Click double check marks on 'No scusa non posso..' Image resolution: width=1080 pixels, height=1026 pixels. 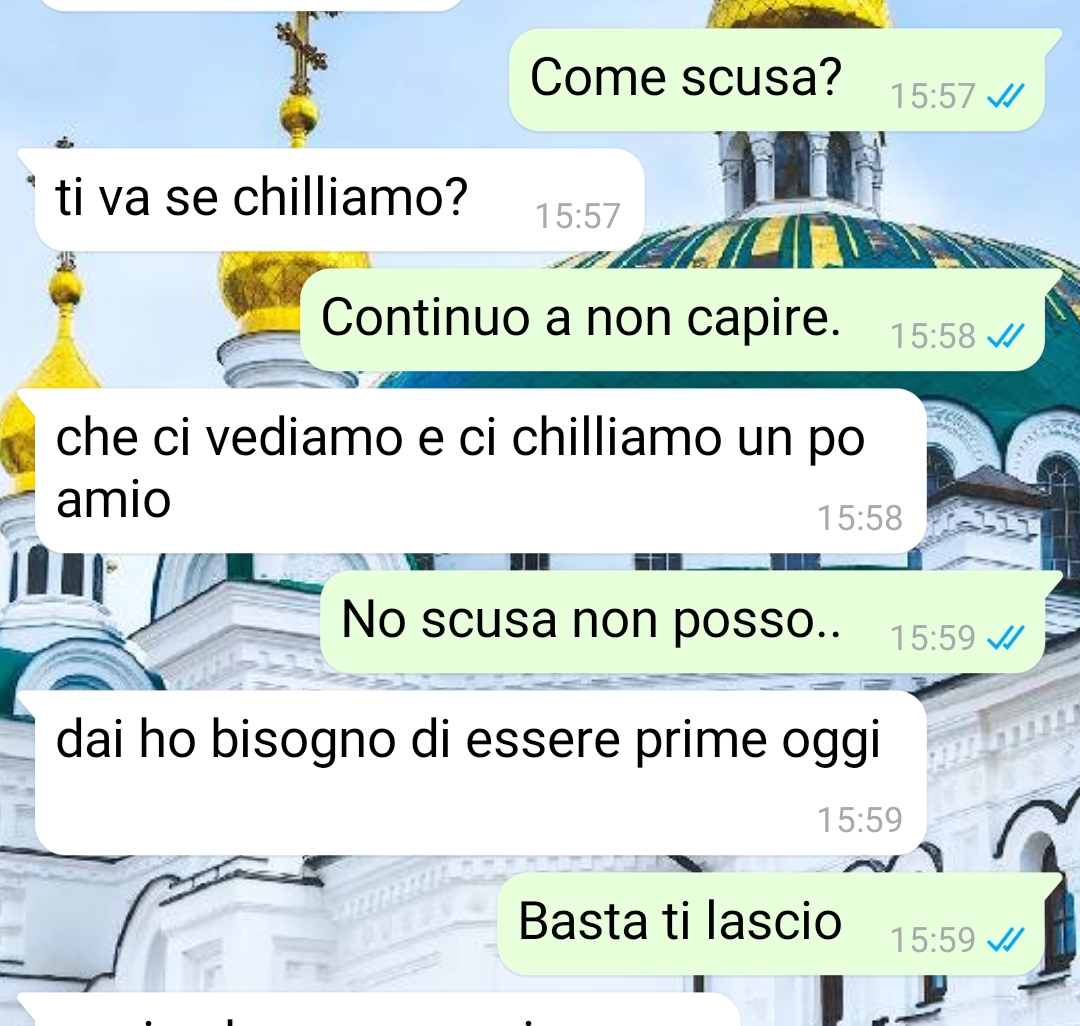[1006, 638]
